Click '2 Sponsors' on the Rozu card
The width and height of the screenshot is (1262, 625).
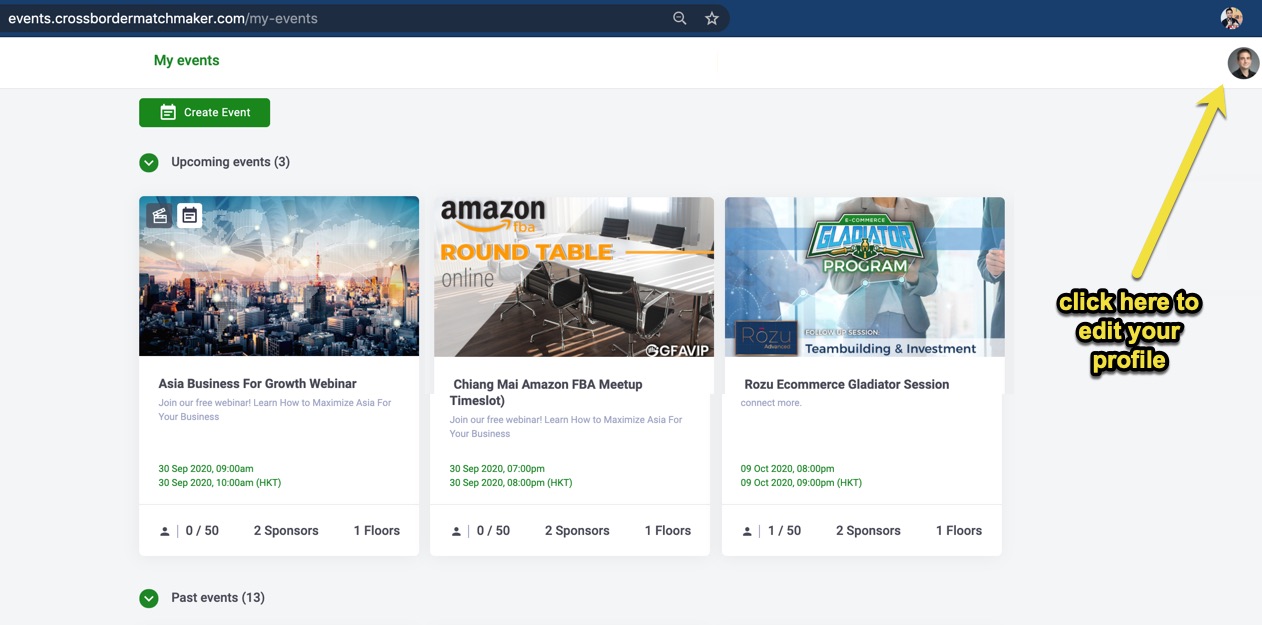click(x=868, y=531)
